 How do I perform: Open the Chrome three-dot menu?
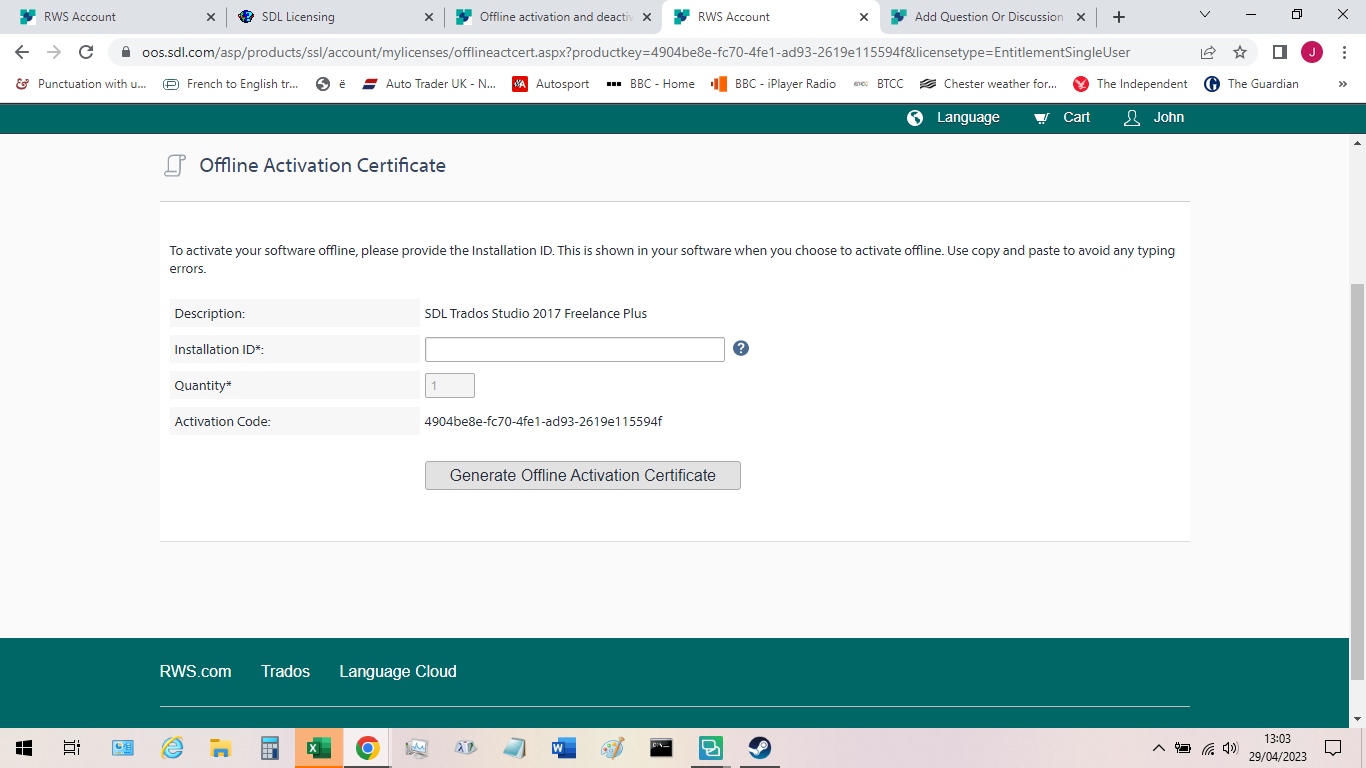[x=1345, y=52]
